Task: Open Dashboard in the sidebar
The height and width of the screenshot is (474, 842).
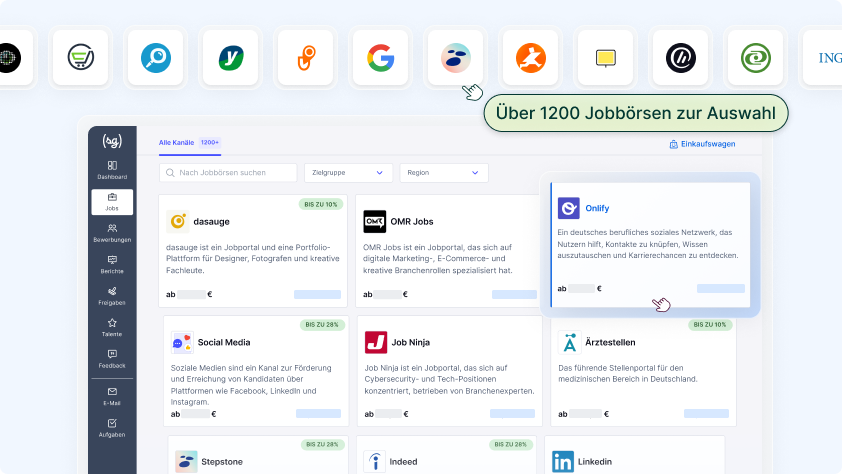Action: (x=112, y=170)
